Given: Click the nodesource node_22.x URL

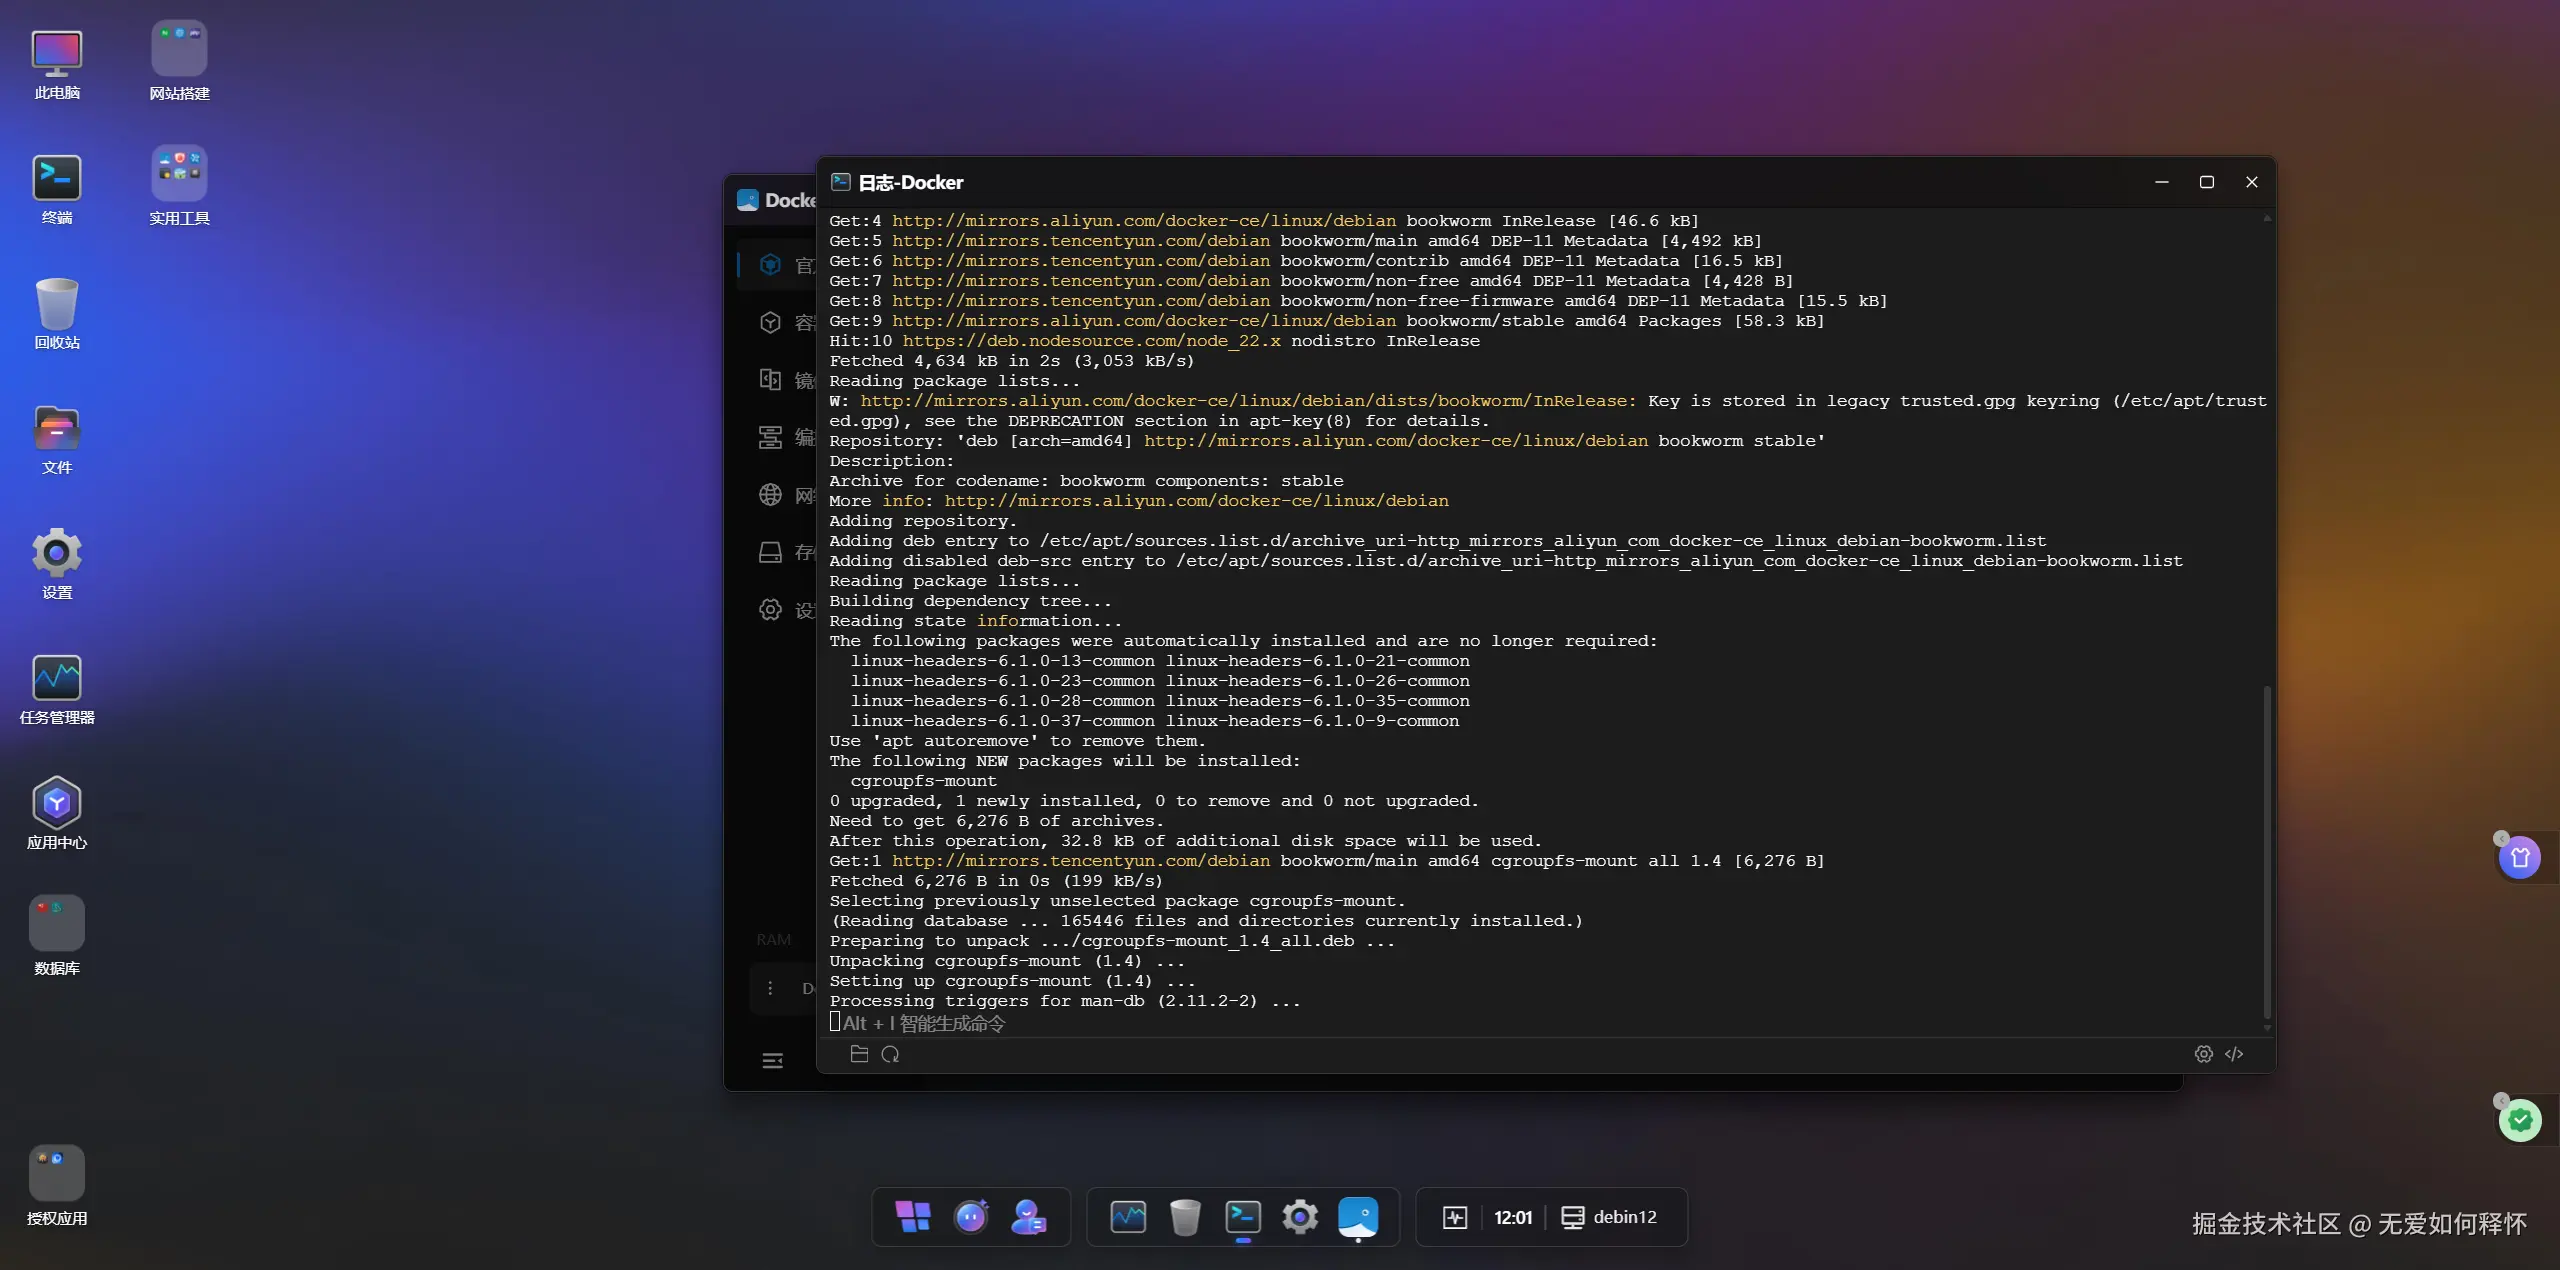Looking at the screenshot, I should click(1091, 341).
